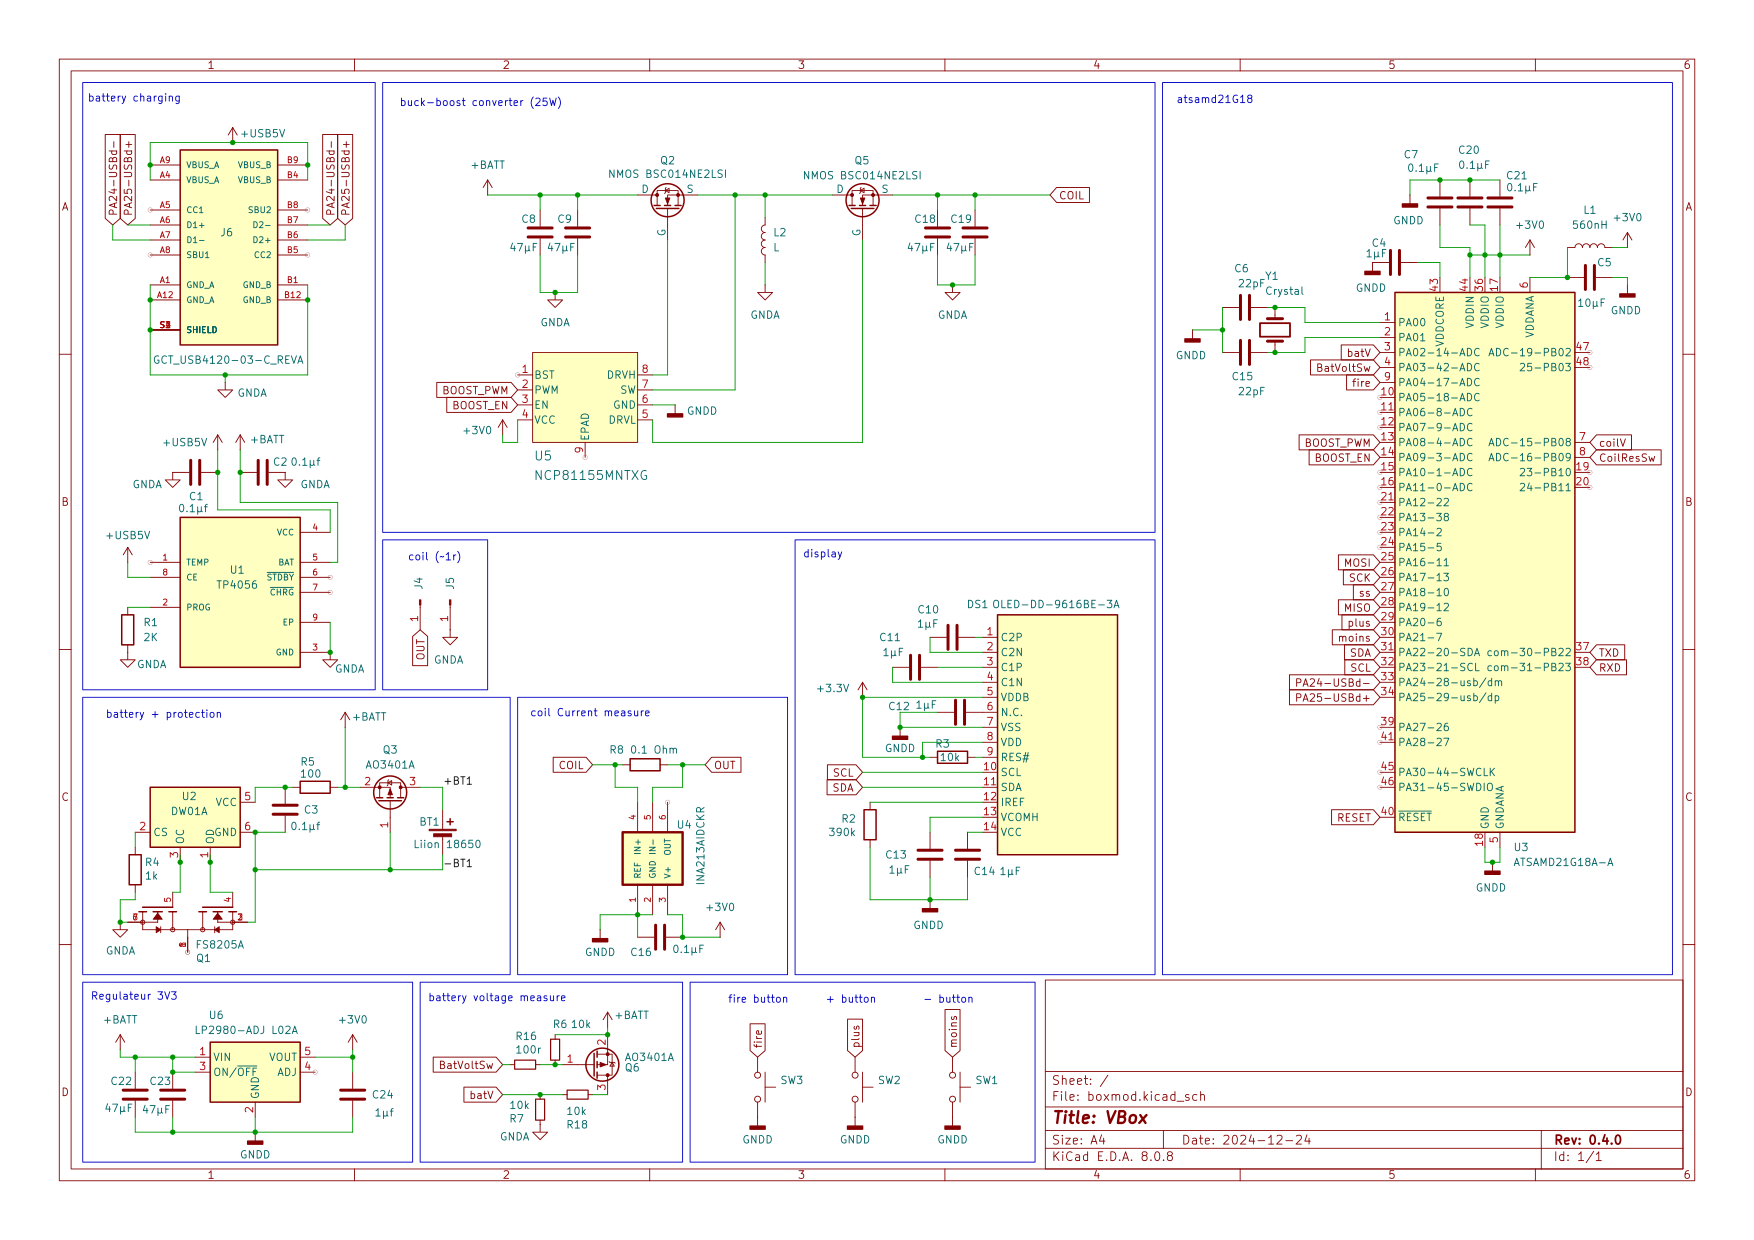Click 'Rev: 0.4.0' text
The height and width of the screenshot is (1240, 1754).
(1588, 1140)
